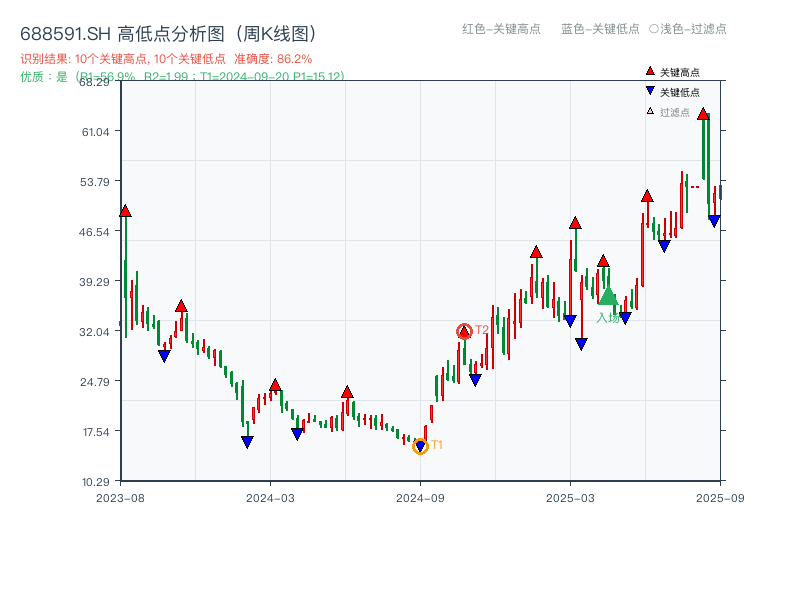Click the orange circled T1 marker on the chart

(421, 445)
